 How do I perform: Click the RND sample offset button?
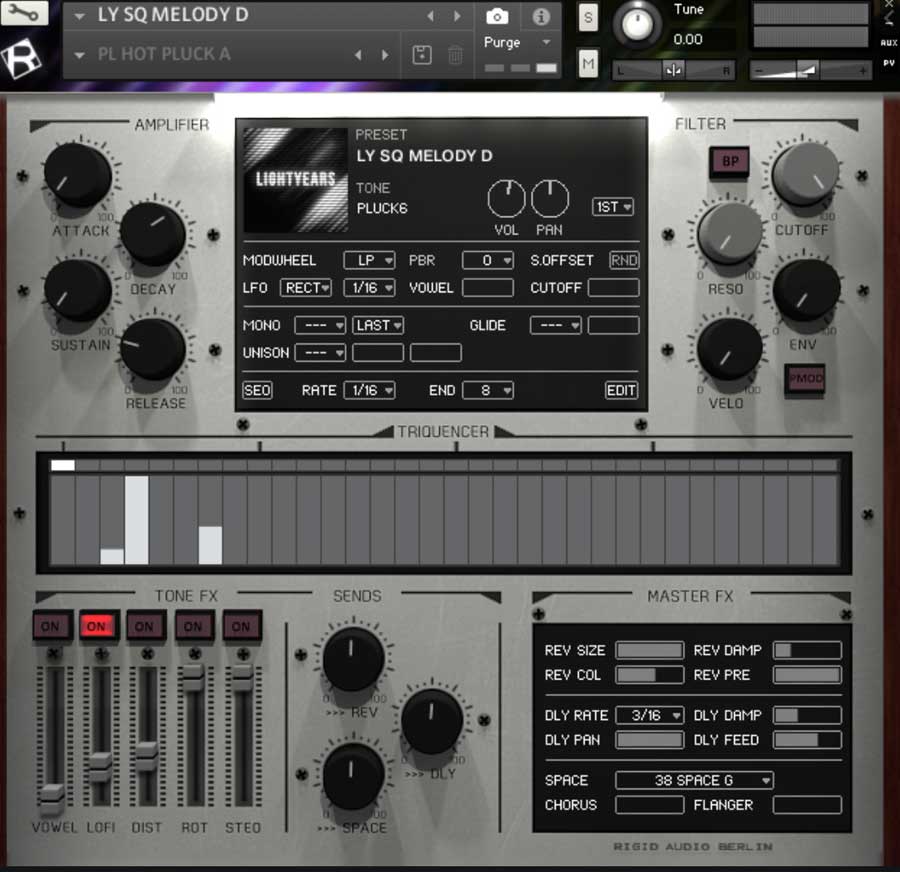624,260
